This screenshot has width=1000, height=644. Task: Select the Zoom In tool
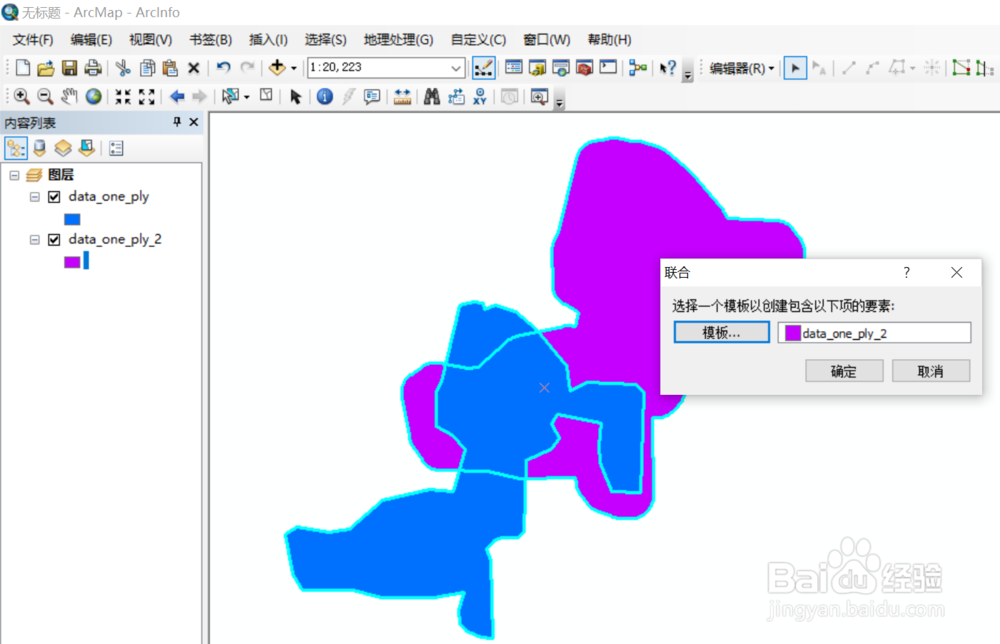click(x=22, y=97)
